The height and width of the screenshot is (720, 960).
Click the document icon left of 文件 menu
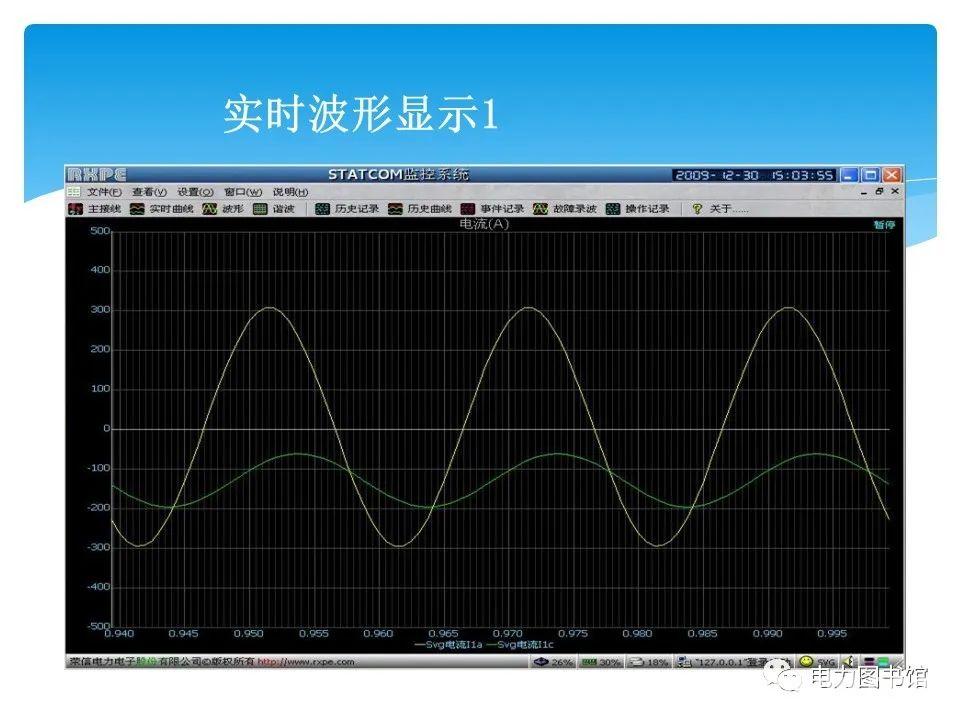pos(74,192)
